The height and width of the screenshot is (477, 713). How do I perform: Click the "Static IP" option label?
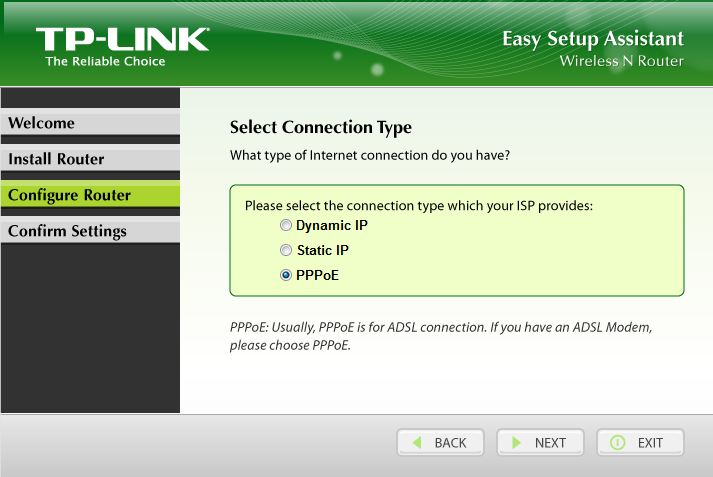click(x=323, y=251)
